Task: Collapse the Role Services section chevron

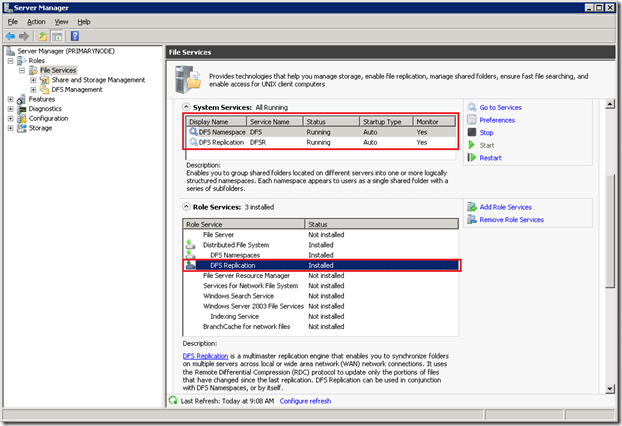Action: tap(186, 207)
